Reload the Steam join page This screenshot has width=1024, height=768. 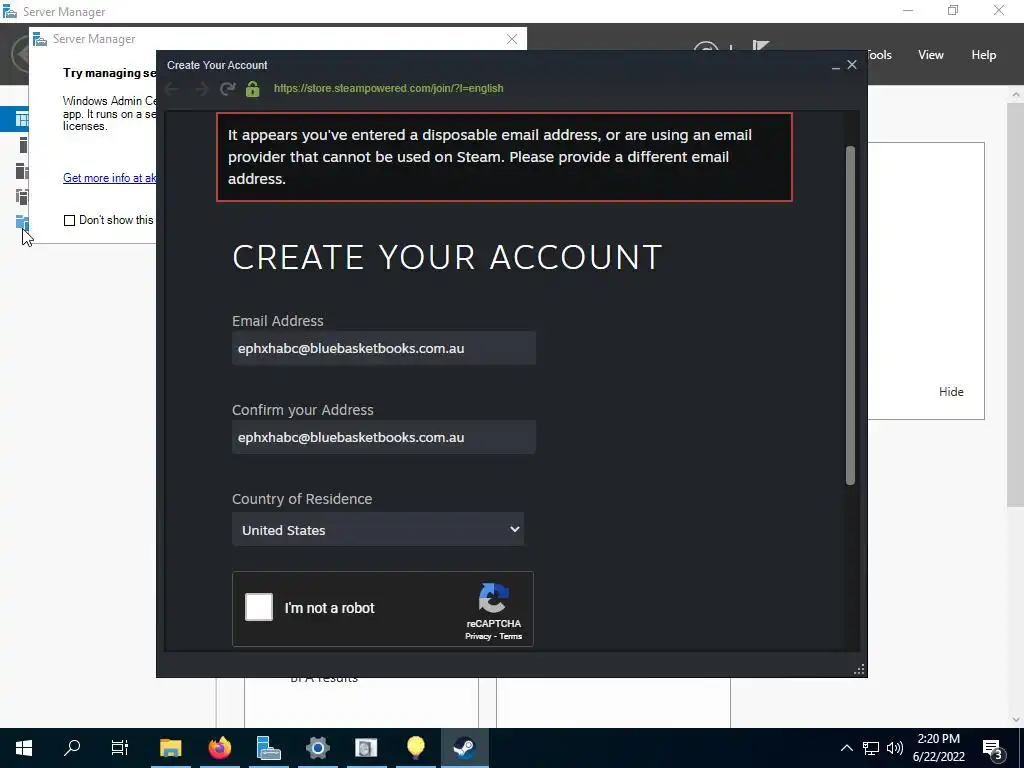coord(227,88)
